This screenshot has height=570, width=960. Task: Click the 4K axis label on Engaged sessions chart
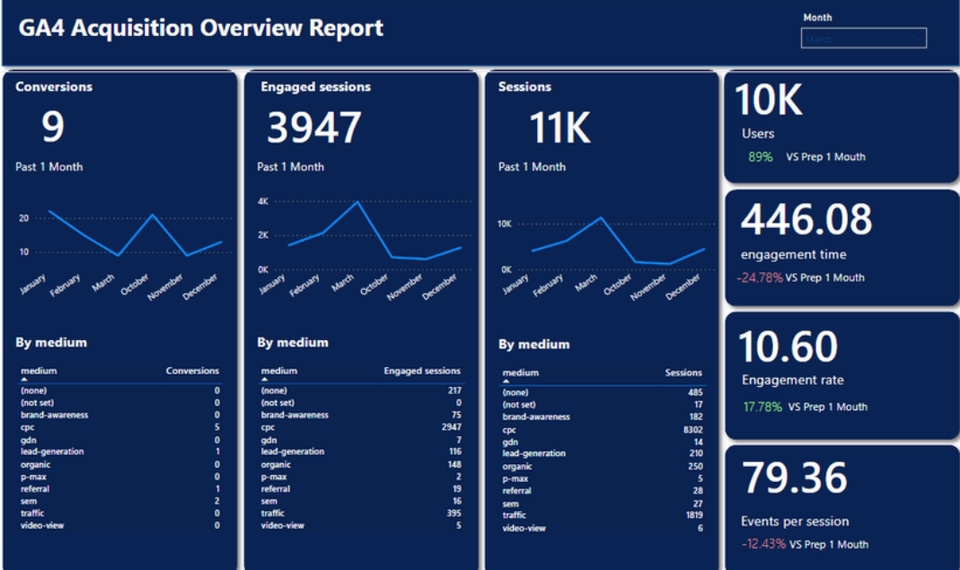point(263,201)
